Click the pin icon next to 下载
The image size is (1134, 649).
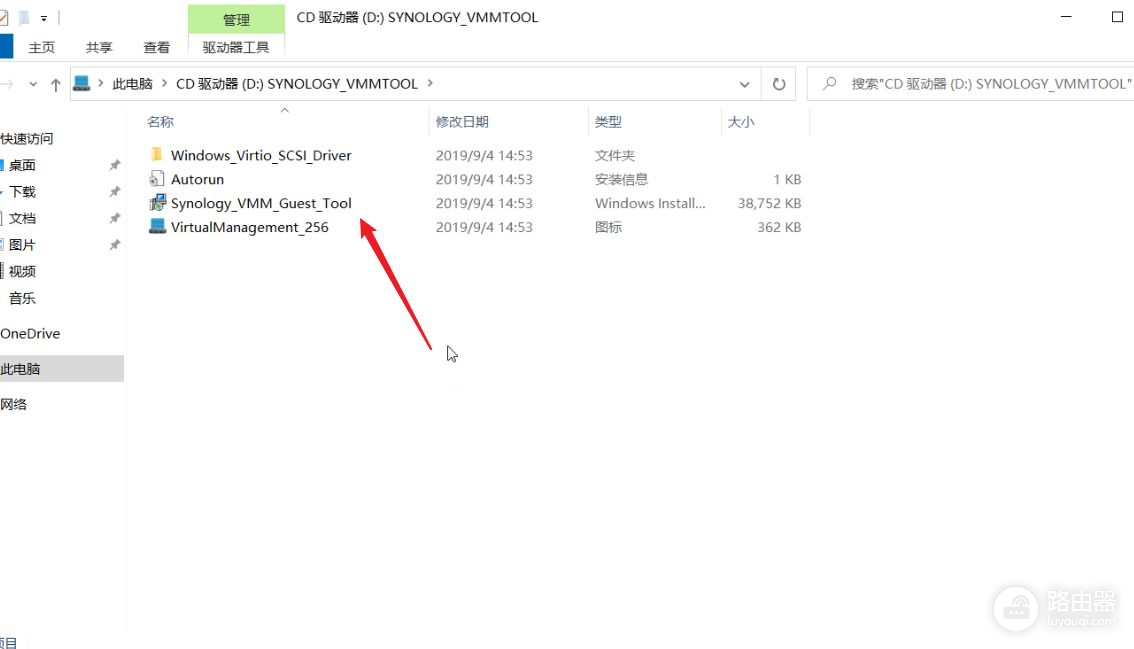(114, 192)
